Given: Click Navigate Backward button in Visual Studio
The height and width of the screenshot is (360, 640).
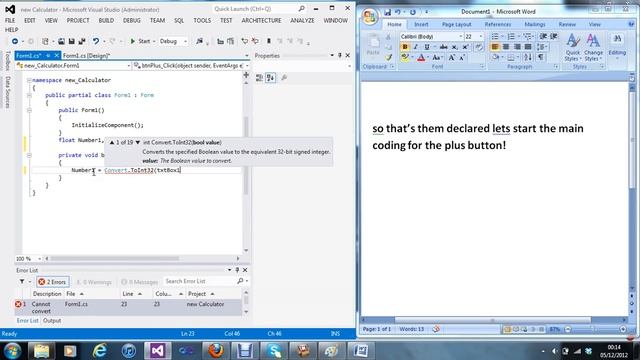Looking at the screenshot, I should [15, 41].
